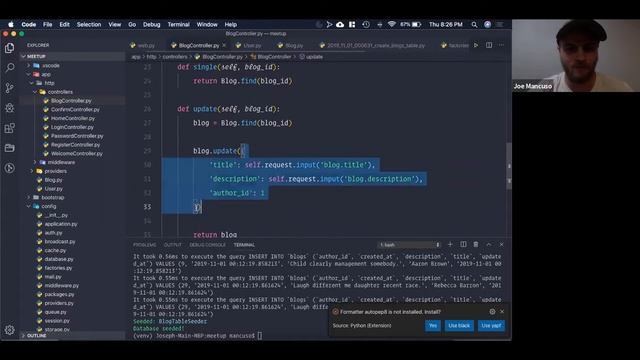
Task: Click Joe Mancuso's webcam video thumbnail
Action: point(576,56)
